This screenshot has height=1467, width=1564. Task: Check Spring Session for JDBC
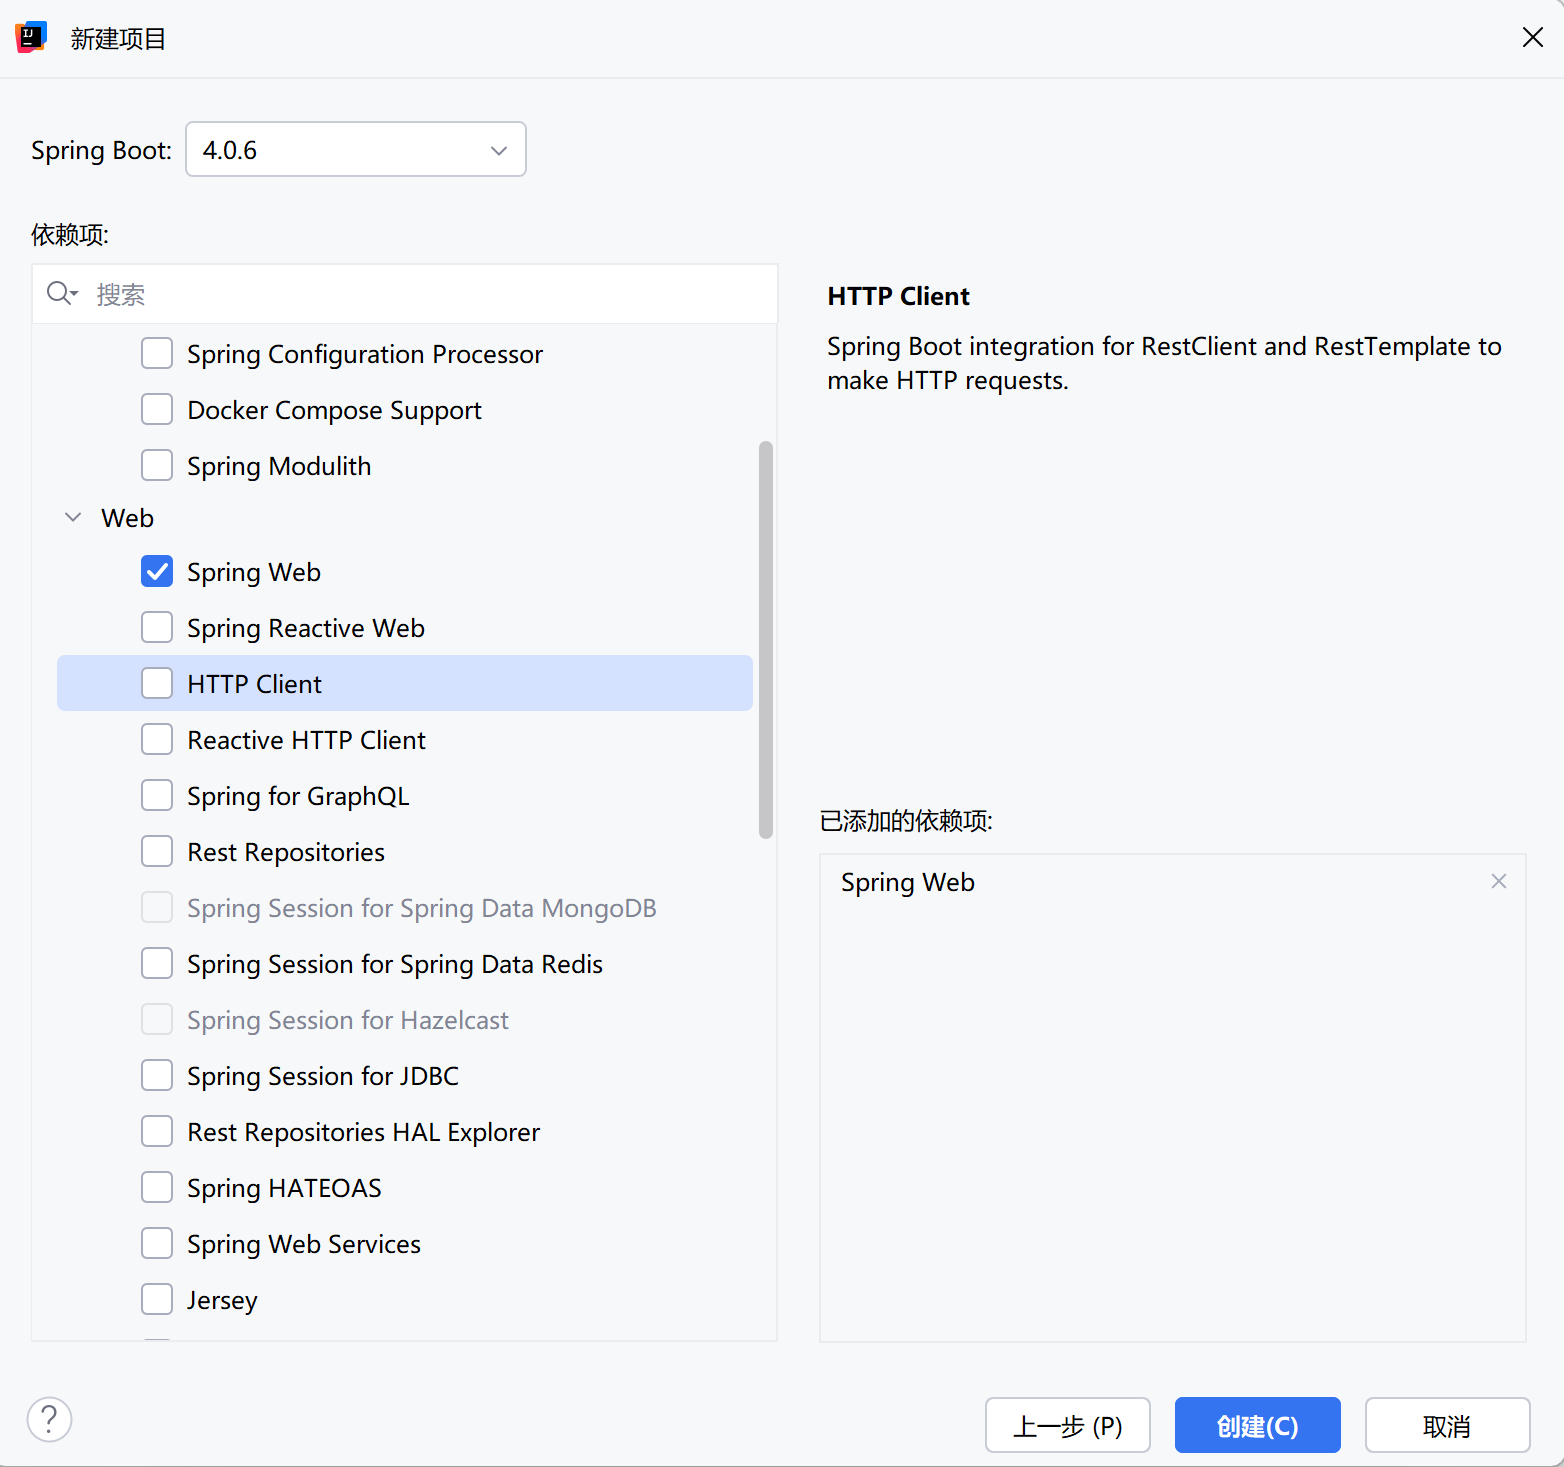pos(157,1075)
